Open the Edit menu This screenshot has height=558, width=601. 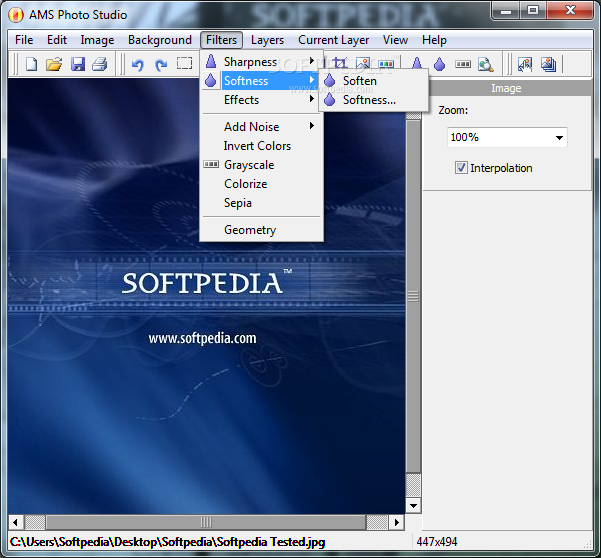(57, 40)
